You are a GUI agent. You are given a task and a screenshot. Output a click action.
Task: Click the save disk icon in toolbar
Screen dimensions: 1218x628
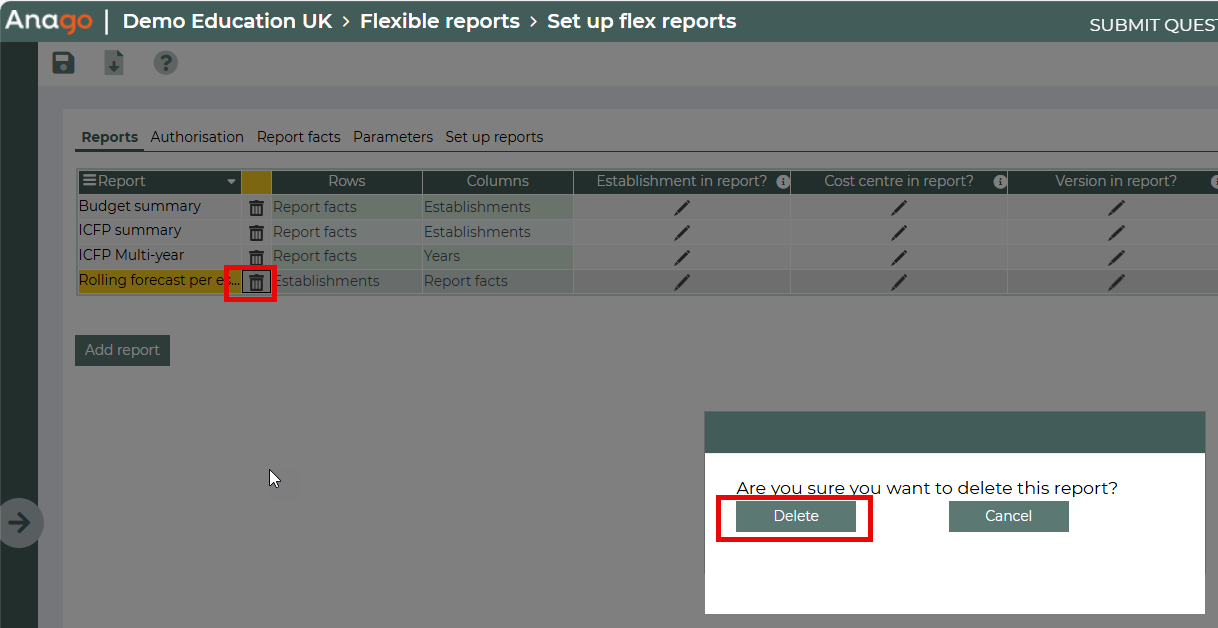click(x=63, y=63)
